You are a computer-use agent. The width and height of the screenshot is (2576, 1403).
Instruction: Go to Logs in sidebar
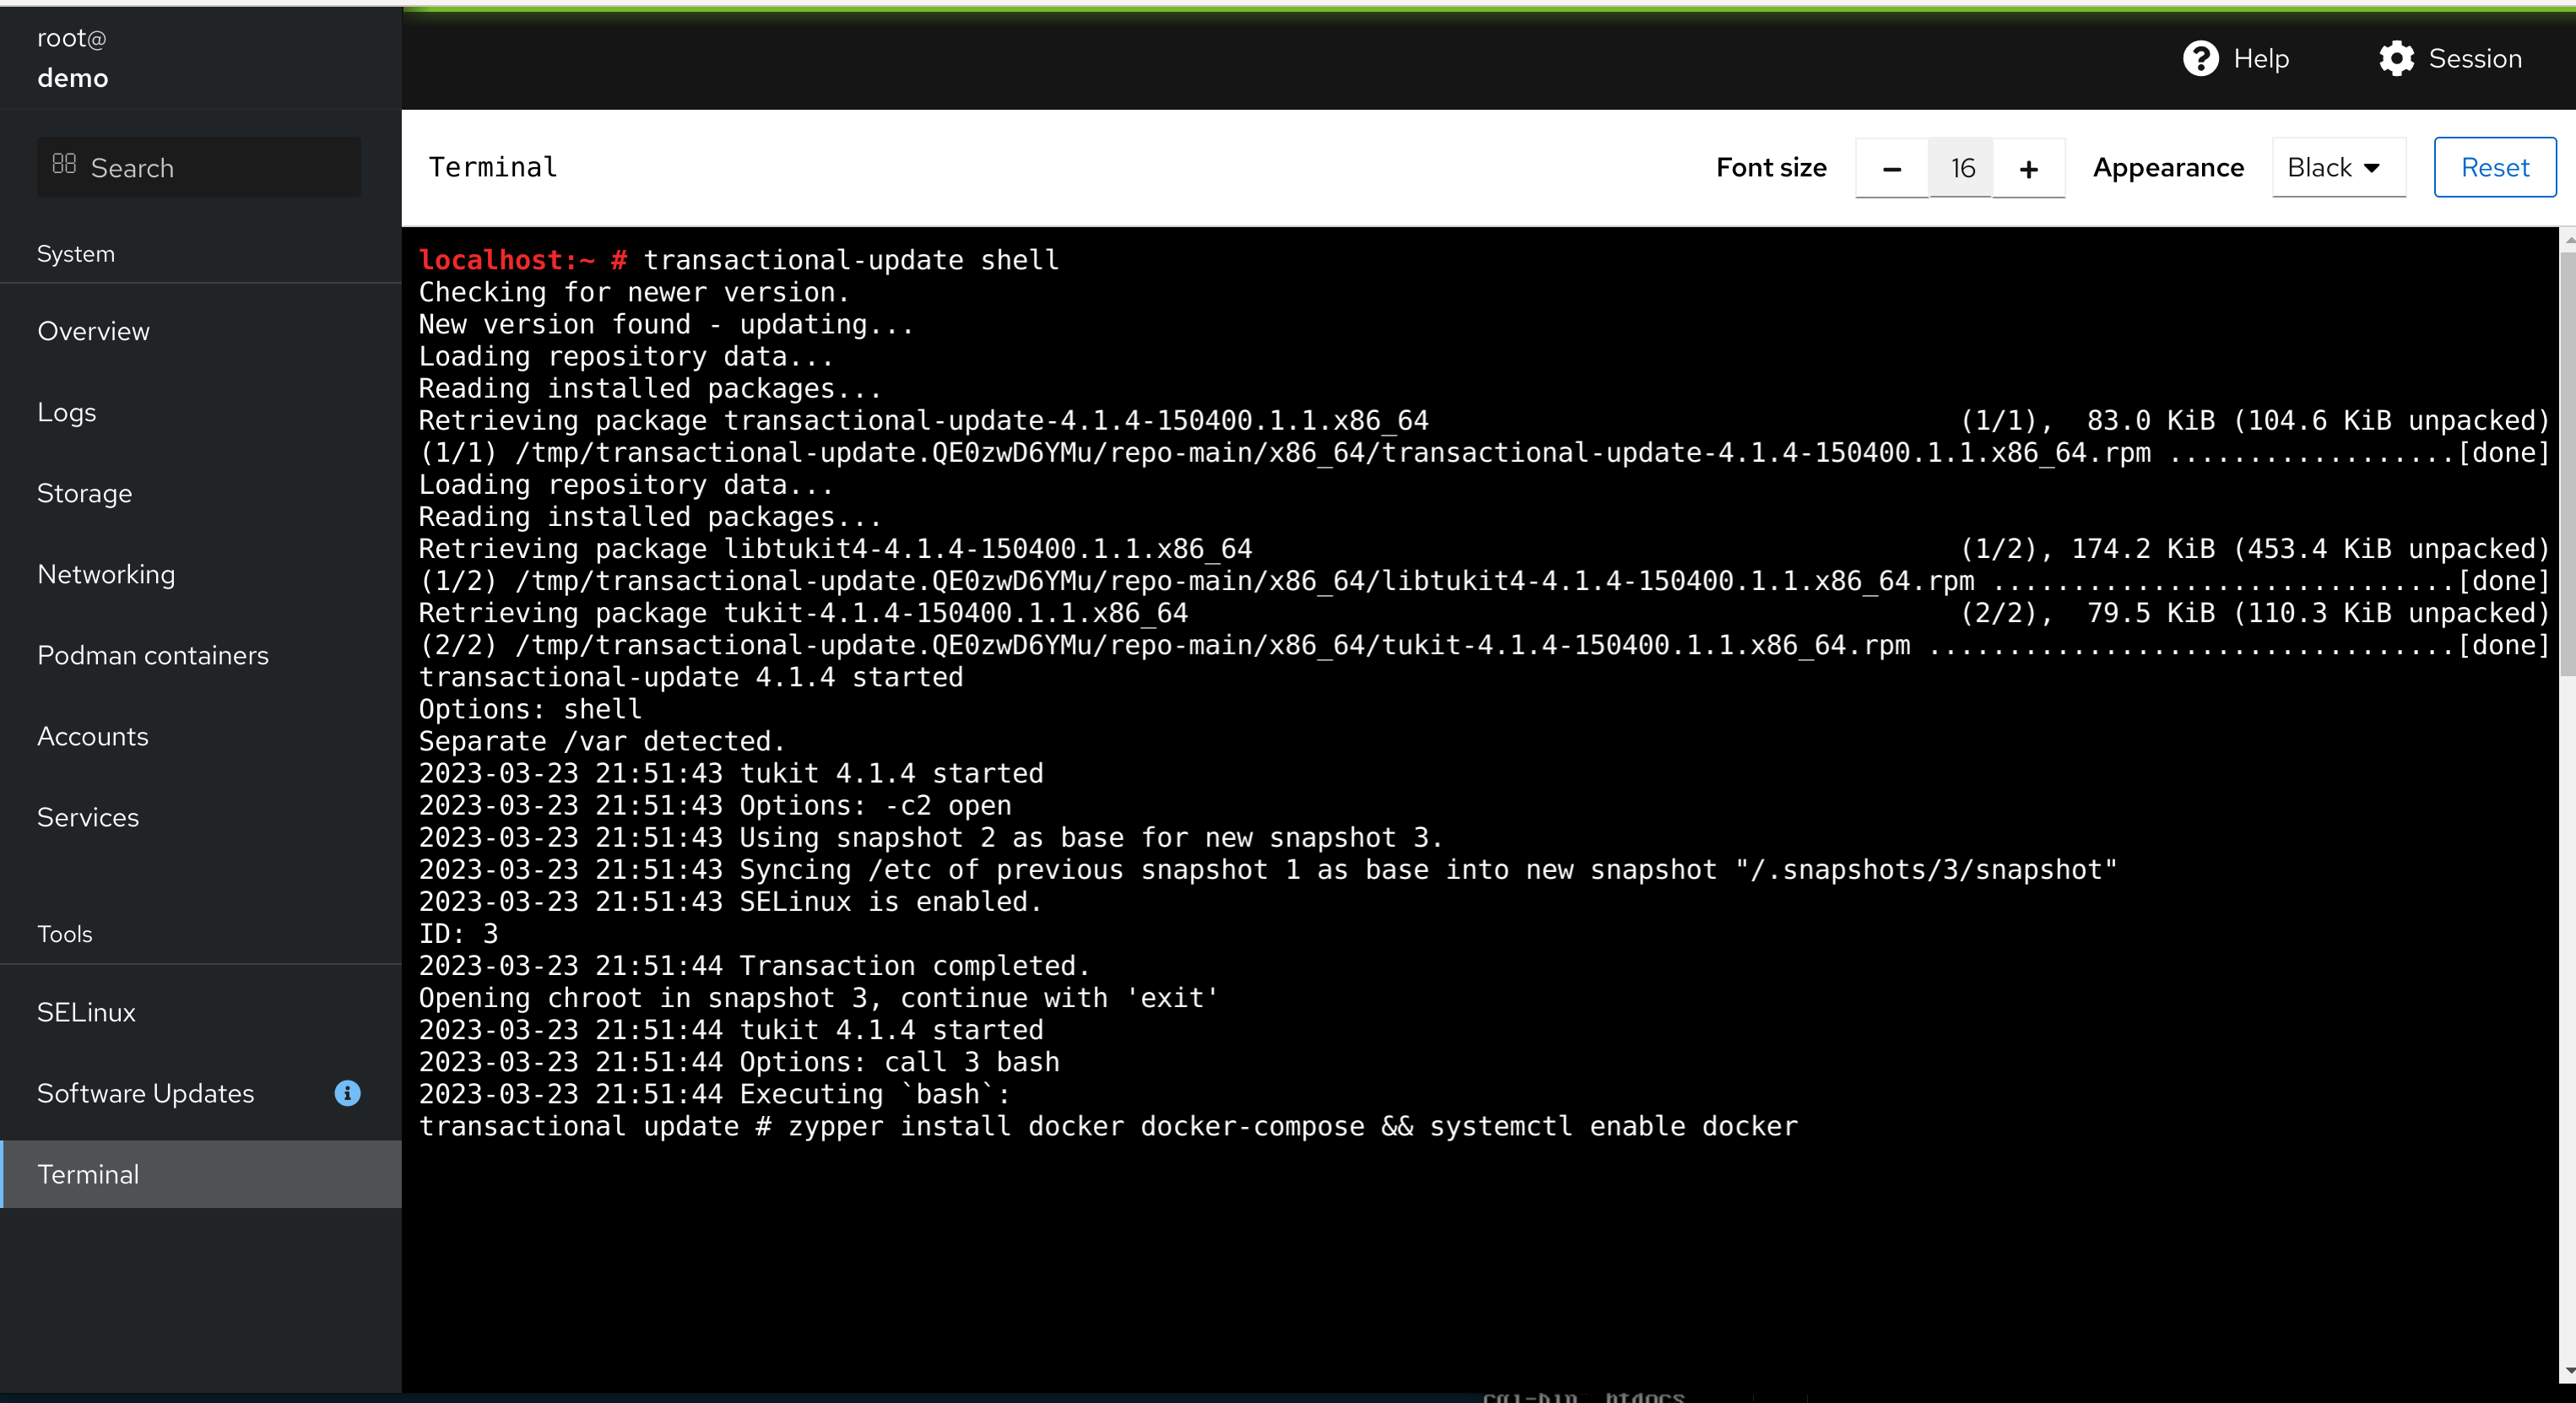click(x=66, y=412)
